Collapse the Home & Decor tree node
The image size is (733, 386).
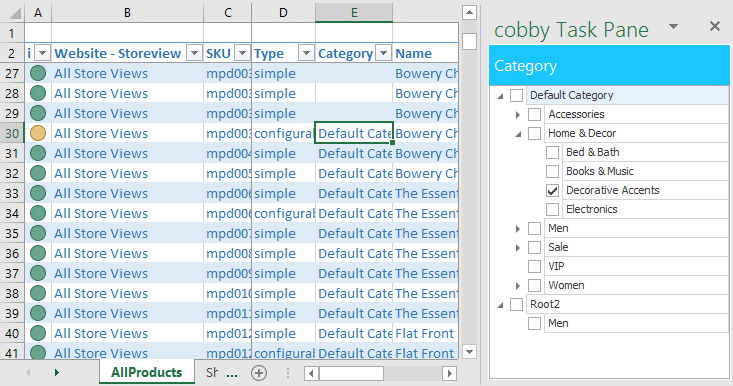point(518,134)
